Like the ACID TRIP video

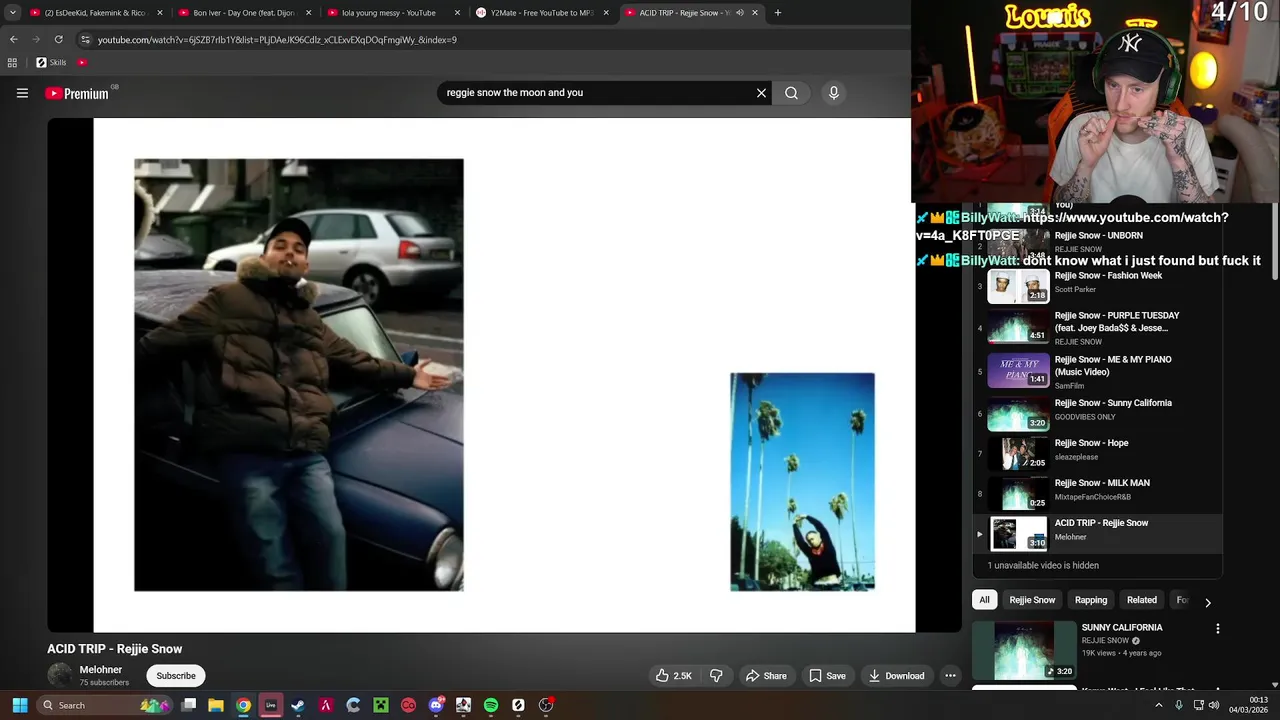674,676
